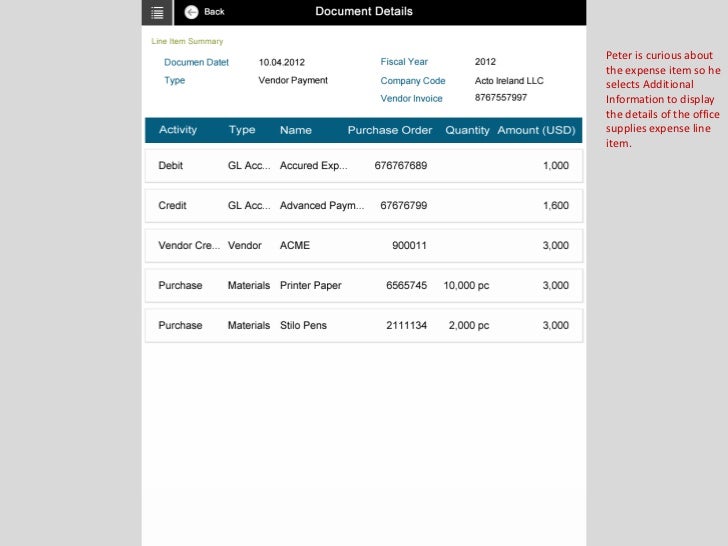
Task: Select purchase order 676767689
Action: coord(401,166)
